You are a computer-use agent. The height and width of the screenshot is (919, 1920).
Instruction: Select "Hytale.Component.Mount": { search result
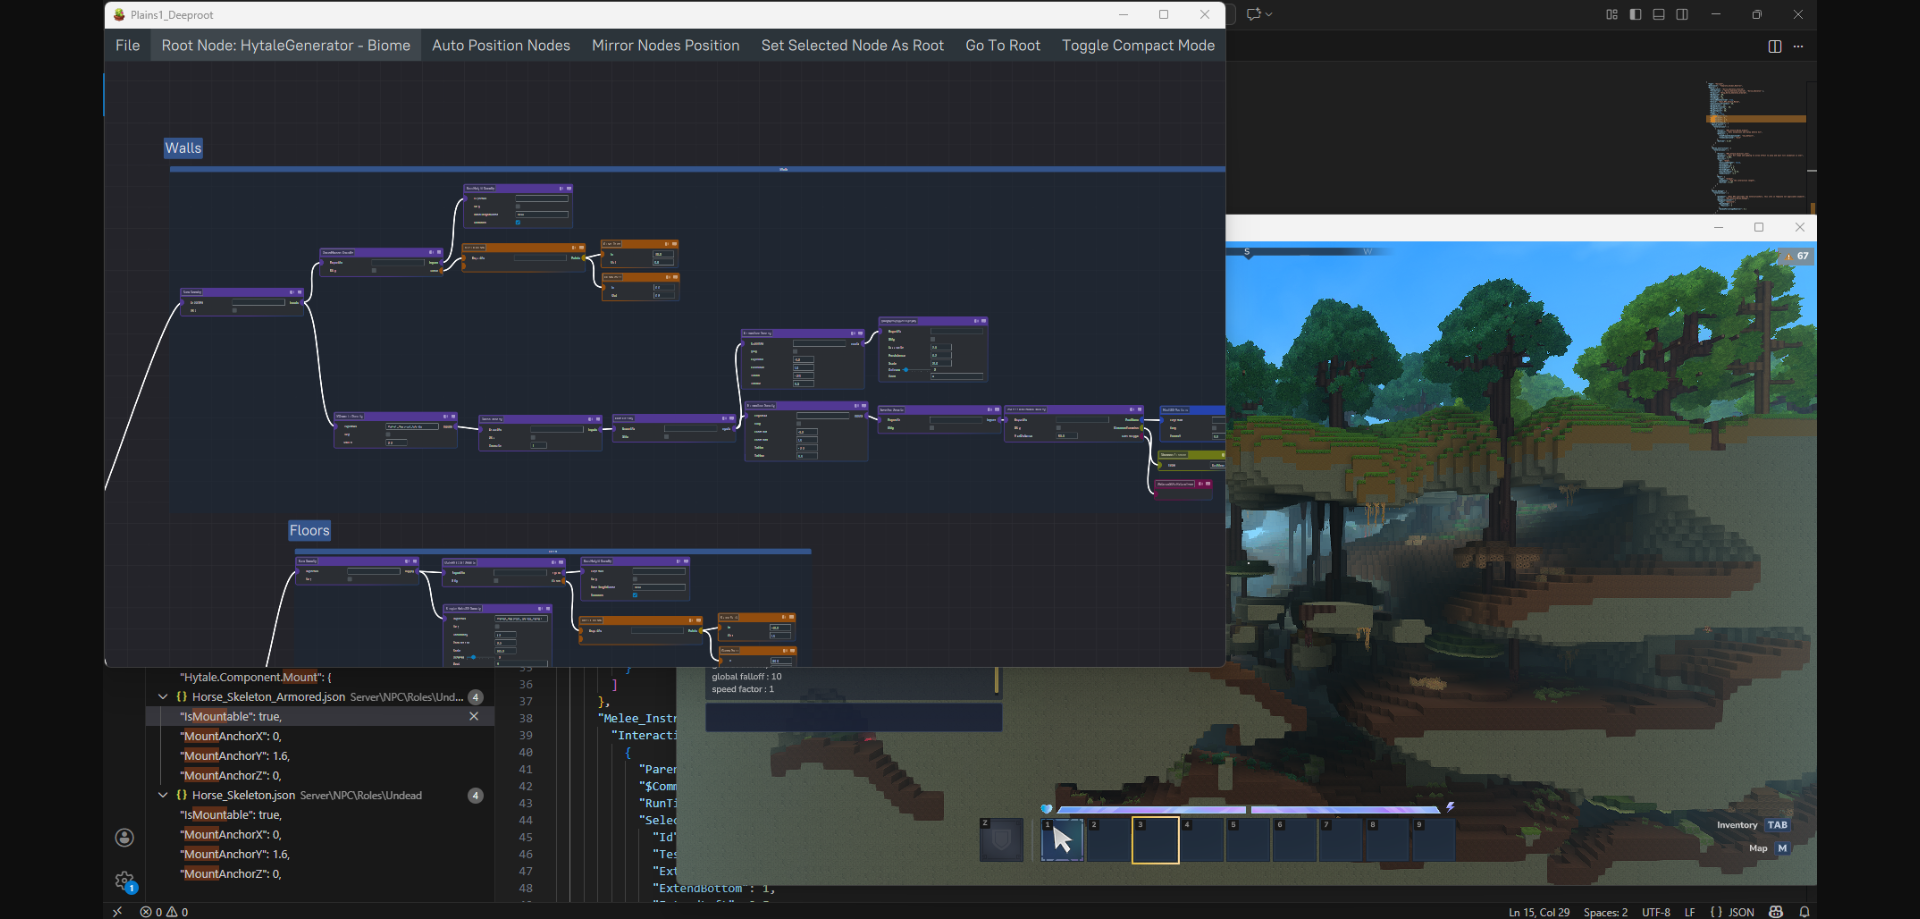255,677
